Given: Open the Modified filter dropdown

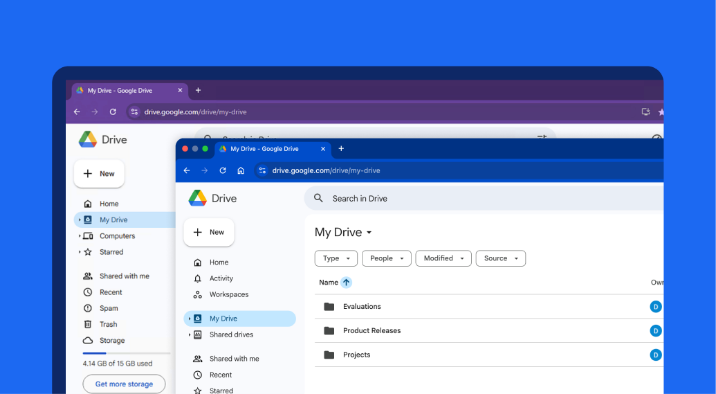Looking at the screenshot, I should (x=443, y=258).
